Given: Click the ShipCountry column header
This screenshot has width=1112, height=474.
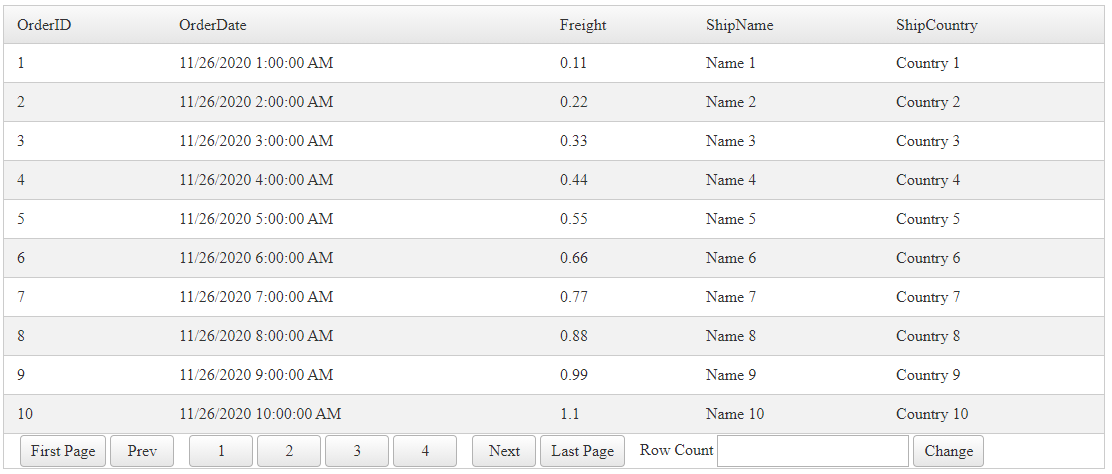Looking at the screenshot, I should point(936,25).
